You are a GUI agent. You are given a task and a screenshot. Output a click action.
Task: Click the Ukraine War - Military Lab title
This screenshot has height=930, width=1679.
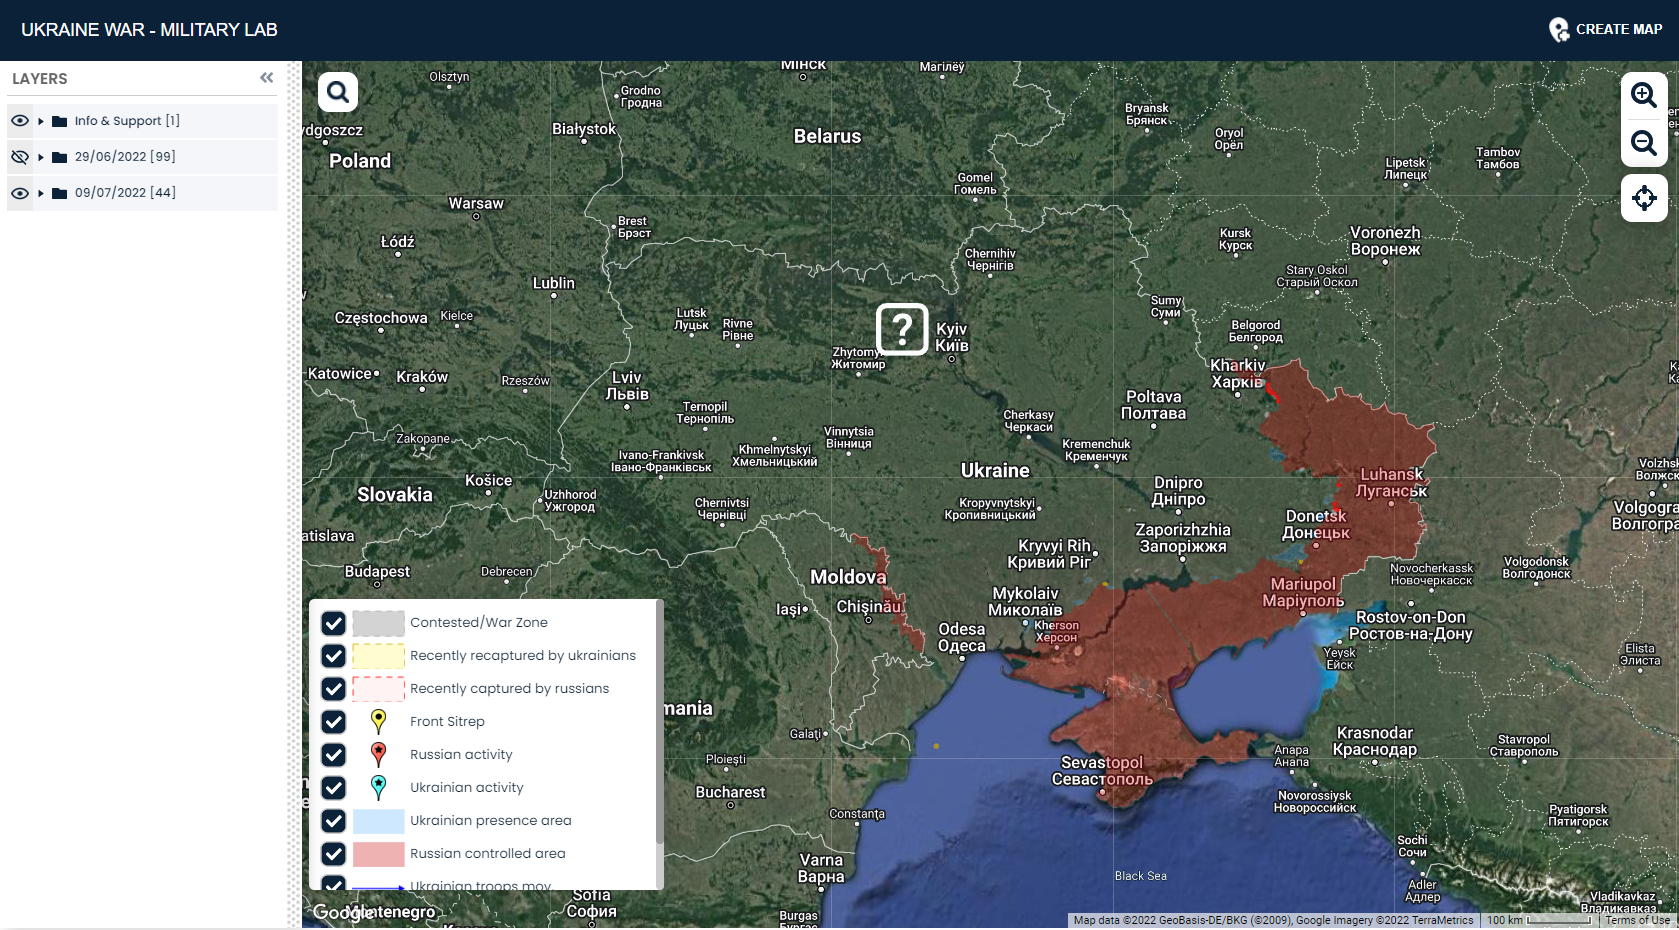coord(149,30)
